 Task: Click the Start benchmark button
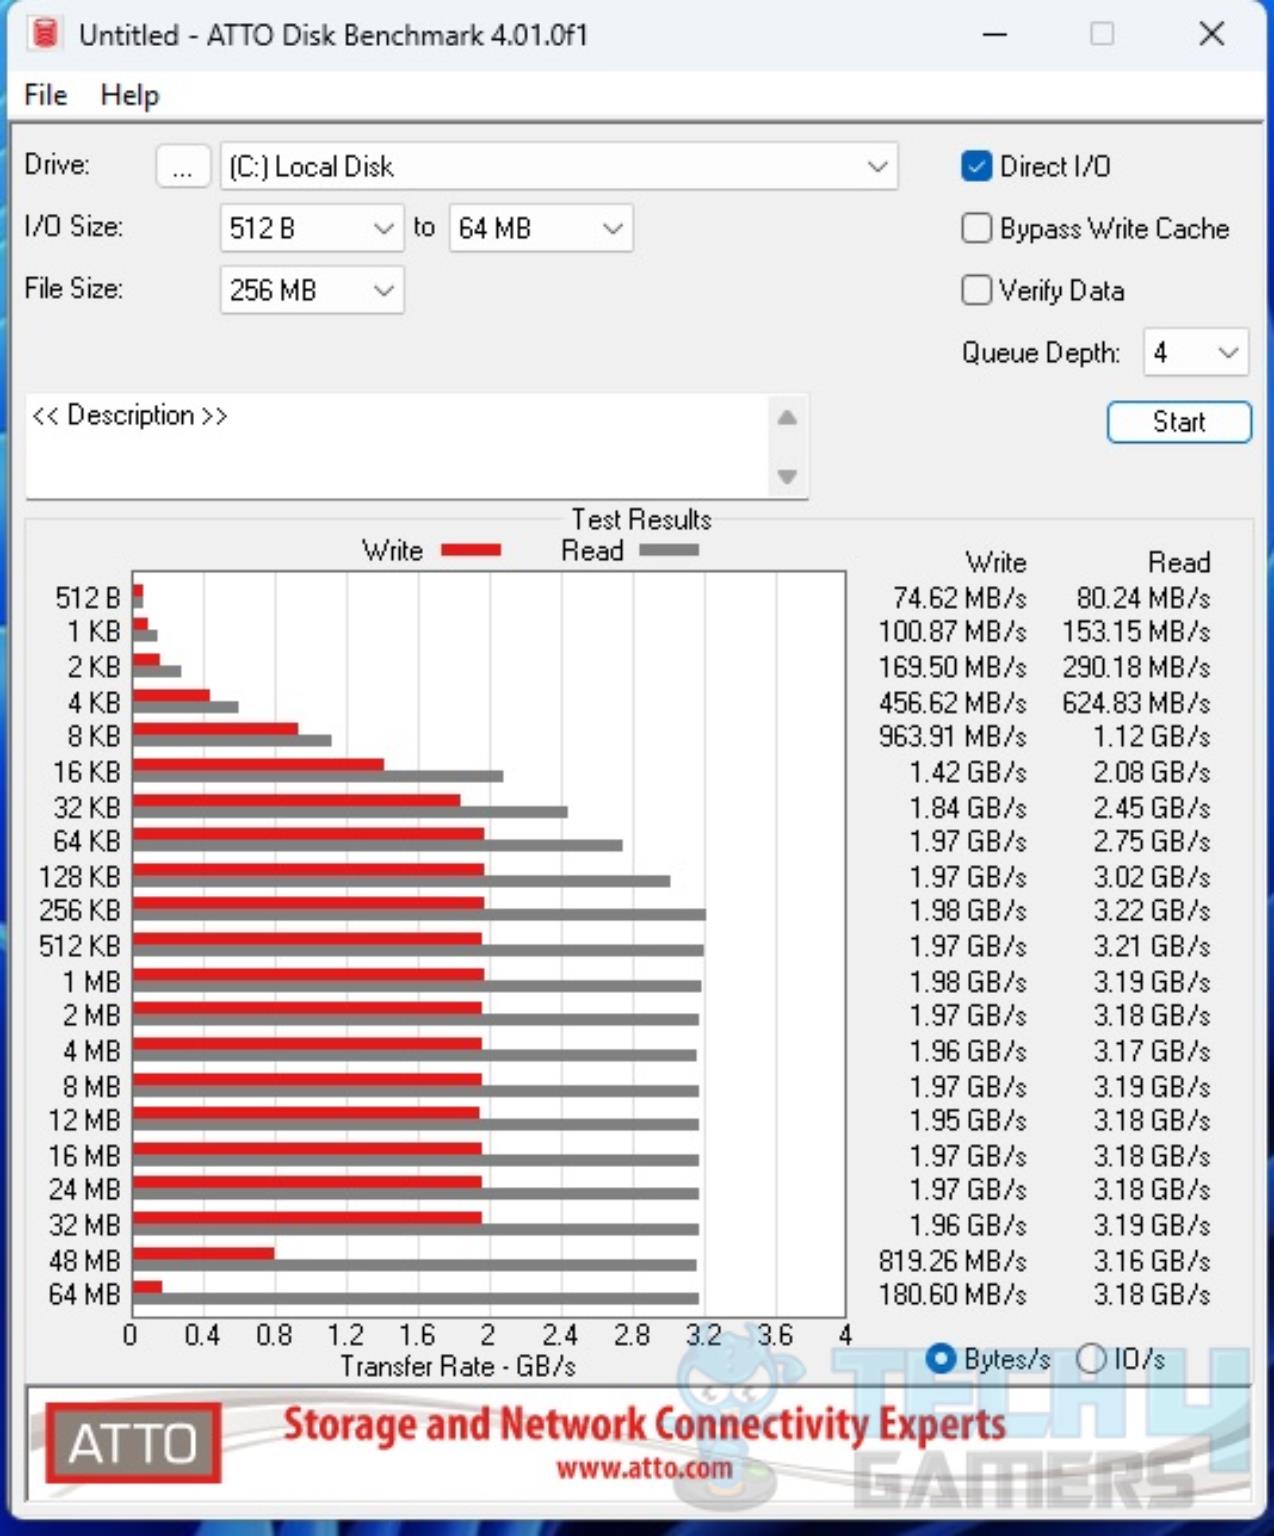pyautogui.click(x=1179, y=421)
